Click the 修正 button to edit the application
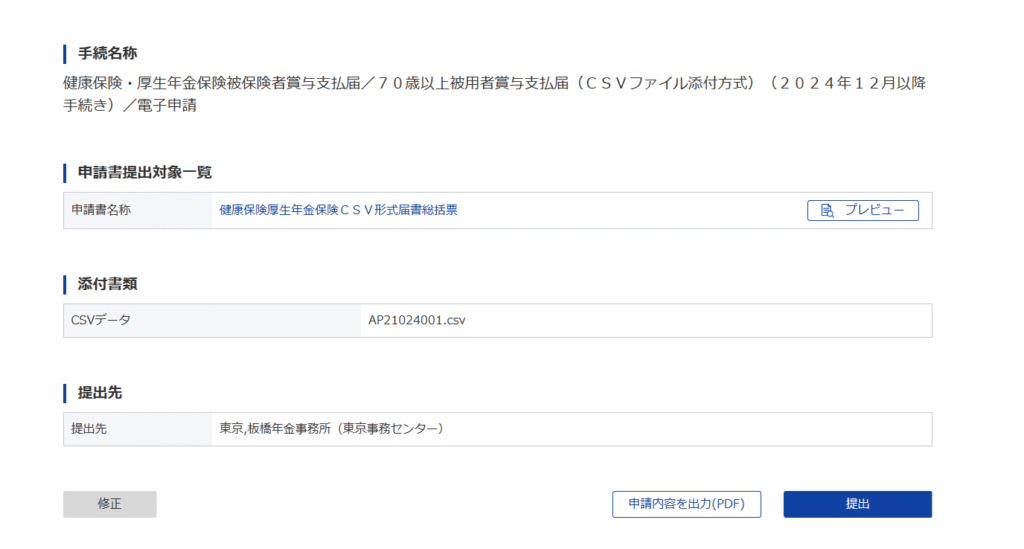 click(110, 504)
